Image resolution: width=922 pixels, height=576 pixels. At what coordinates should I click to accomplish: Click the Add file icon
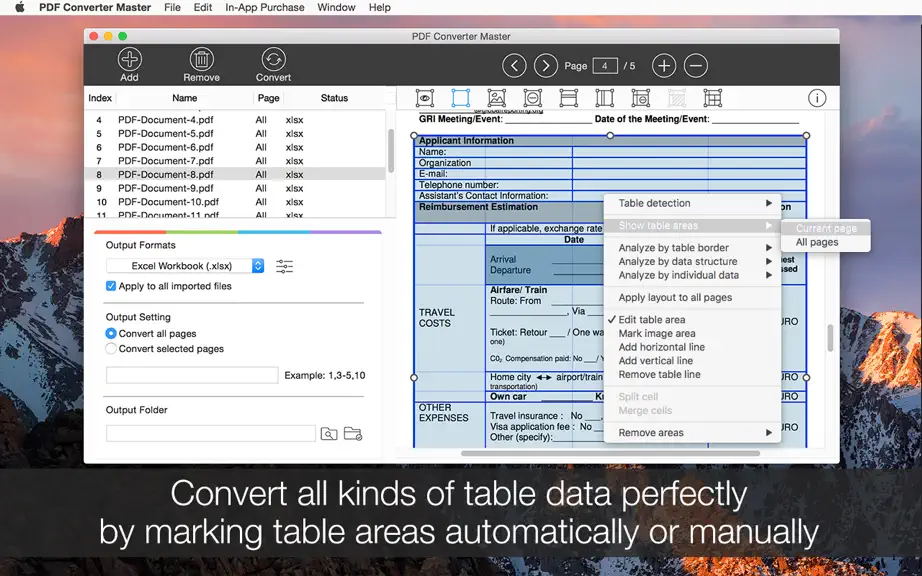pyautogui.click(x=129, y=59)
